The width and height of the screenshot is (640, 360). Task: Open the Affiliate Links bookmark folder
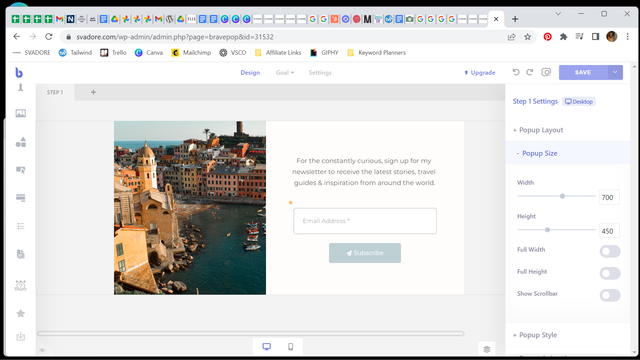coord(278,52)
